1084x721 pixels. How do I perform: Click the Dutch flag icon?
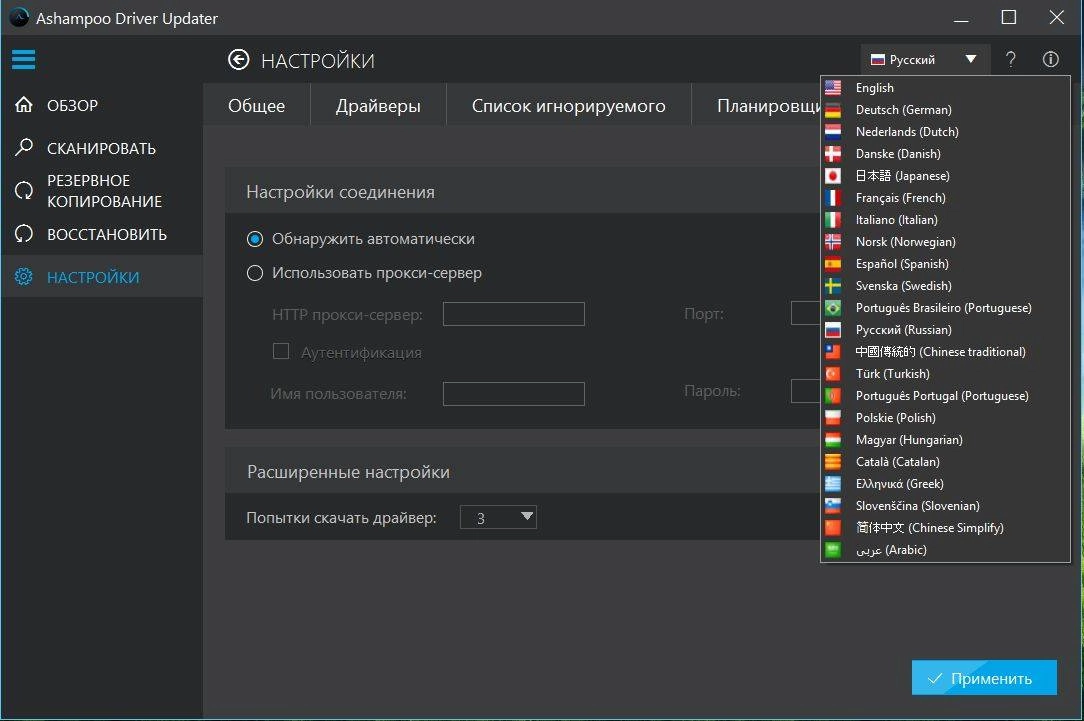[x=833, y=132]
